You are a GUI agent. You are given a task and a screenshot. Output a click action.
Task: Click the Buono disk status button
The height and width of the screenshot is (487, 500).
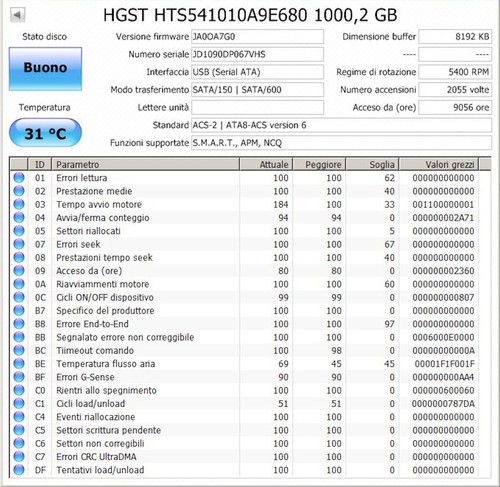[x=45, y=69]
